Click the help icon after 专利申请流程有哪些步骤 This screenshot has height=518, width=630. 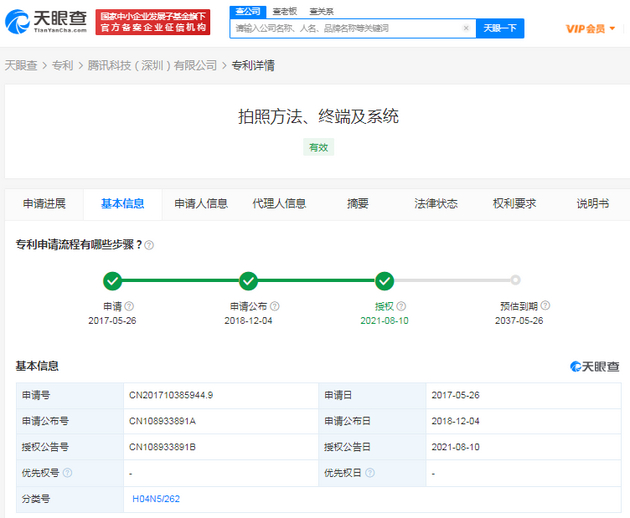click(x=149, y=245)
